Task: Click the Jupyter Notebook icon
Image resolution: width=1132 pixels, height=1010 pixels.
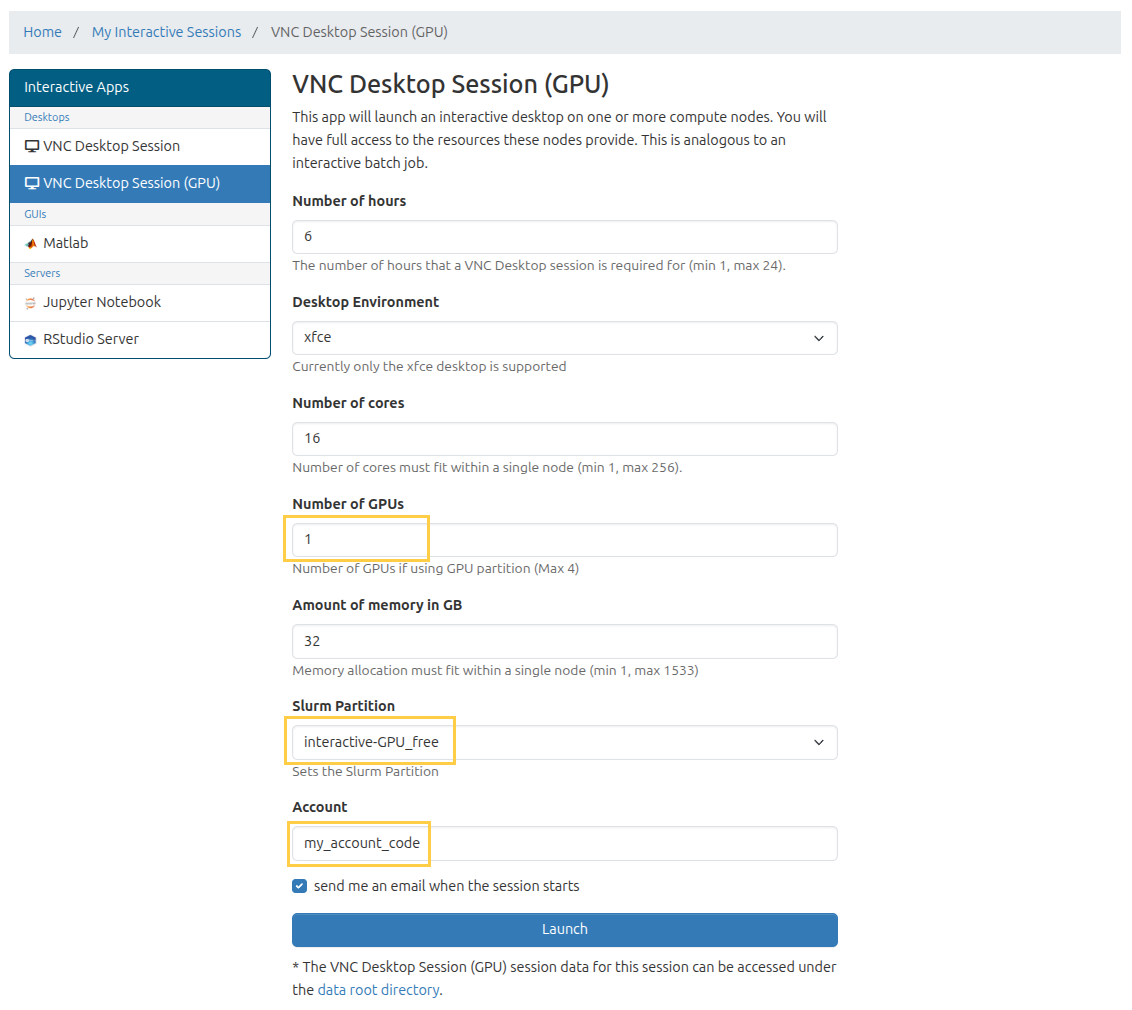Action: [x=31, y=303]
